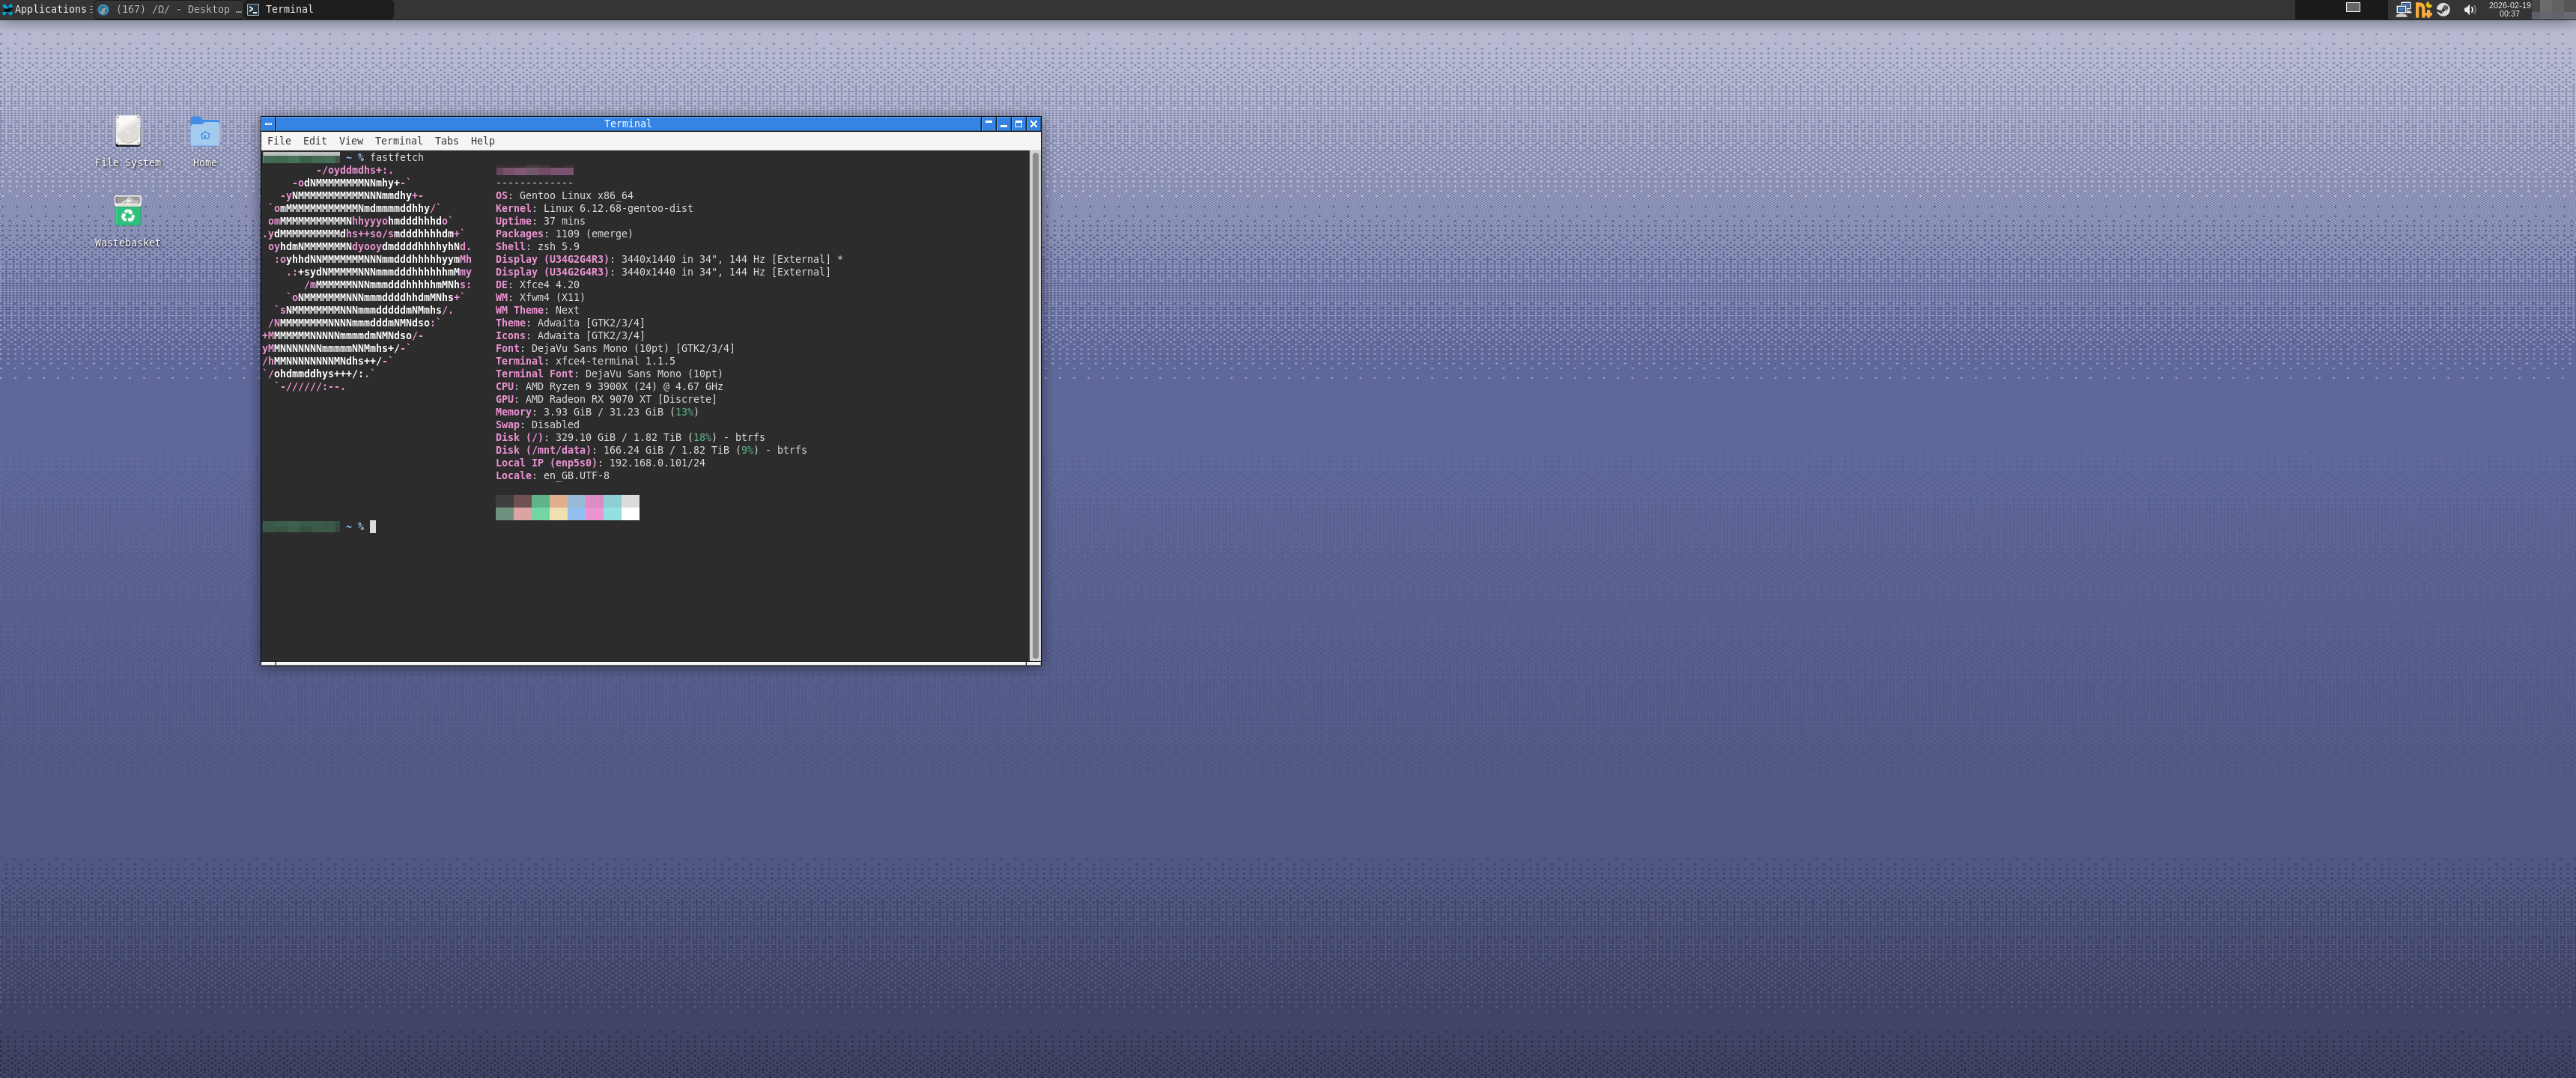Click the network connections tray icon
This screenshot has width=2576, height=1078.
click(2403, 9)
